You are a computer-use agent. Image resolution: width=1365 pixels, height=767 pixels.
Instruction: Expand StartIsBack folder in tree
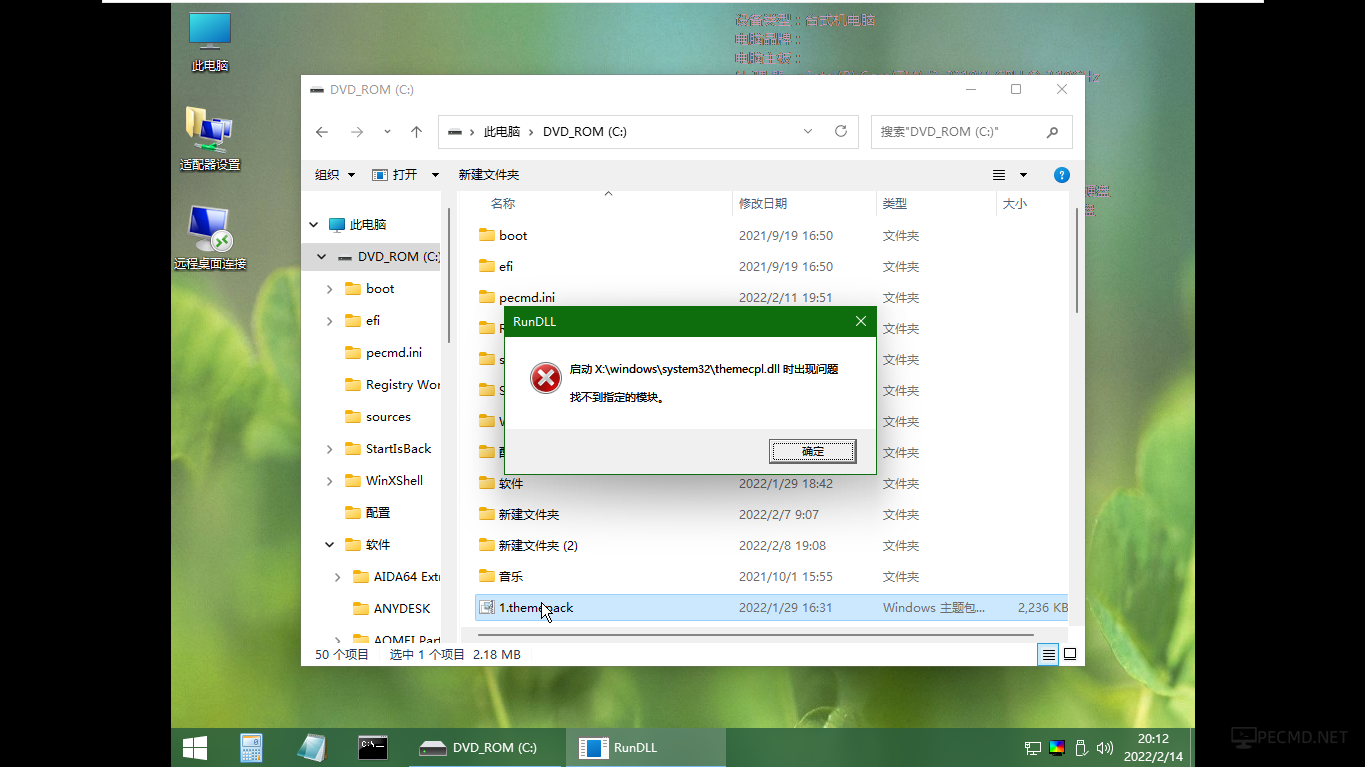tap(330, 449)
